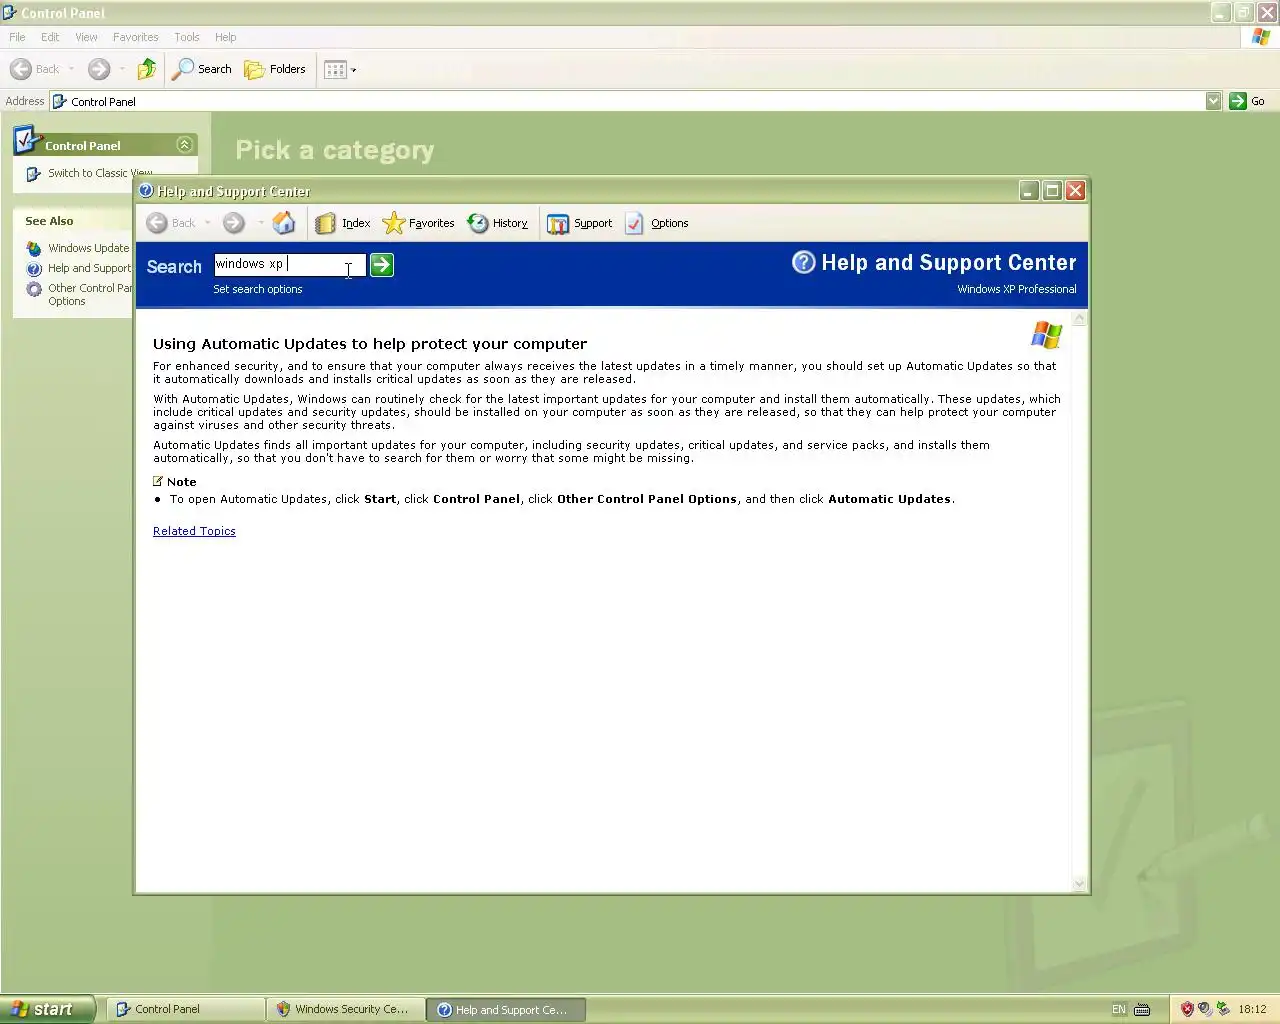Go forward in Help and Support Center
Screen dimensions: 1280x1024
point(234,223)
